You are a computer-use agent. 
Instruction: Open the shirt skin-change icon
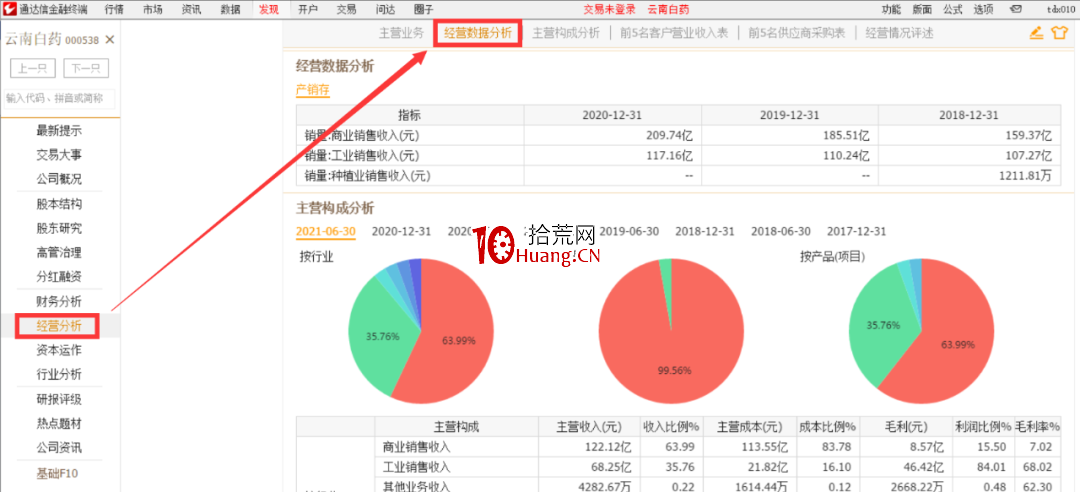point(1059,32)
